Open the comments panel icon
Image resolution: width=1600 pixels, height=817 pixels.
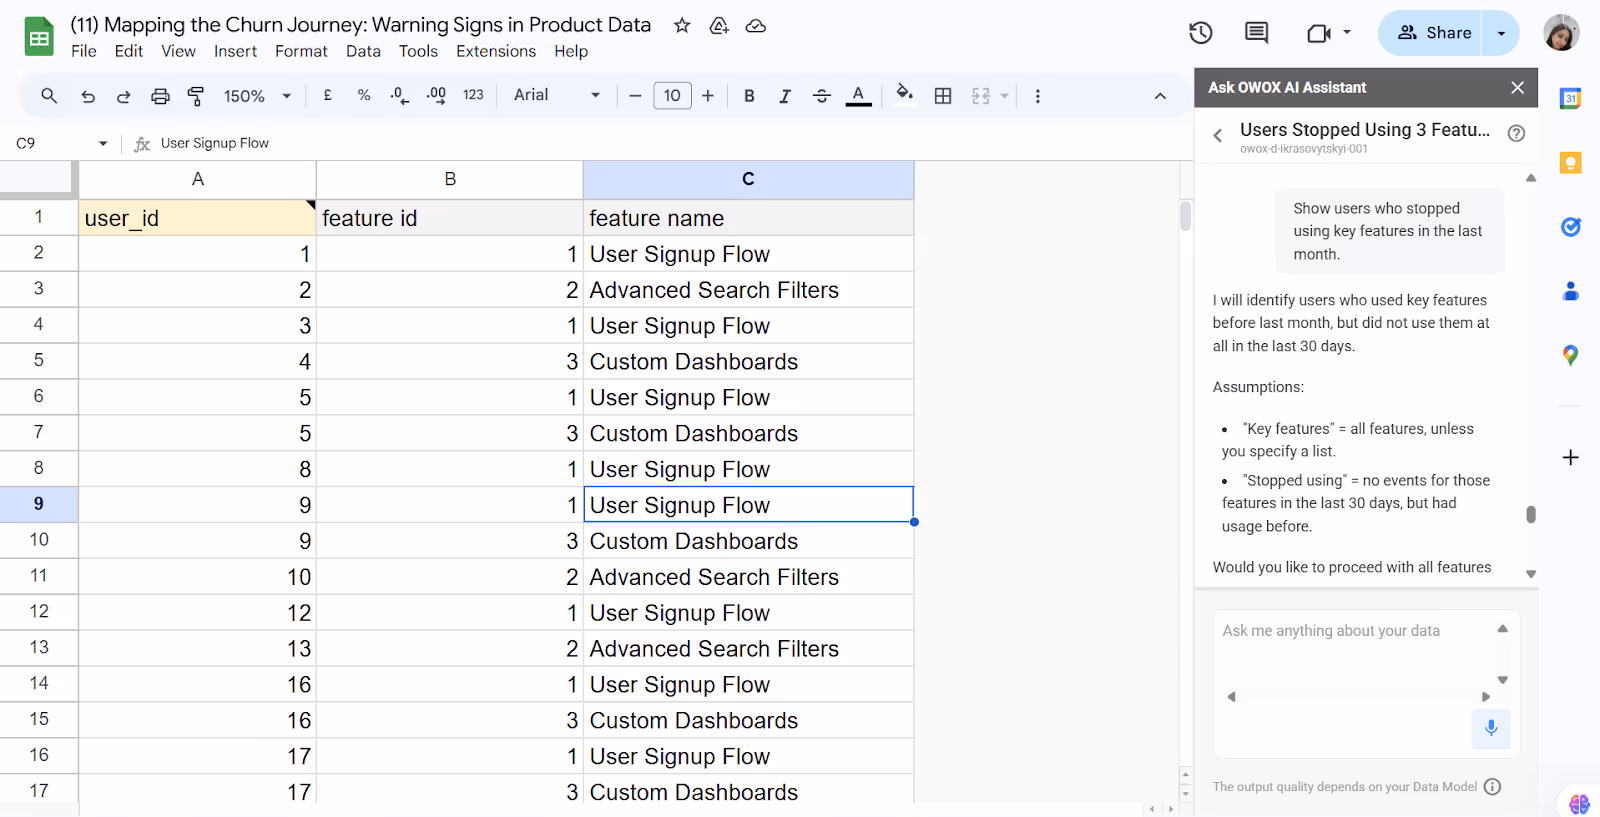coord(1256,33)
